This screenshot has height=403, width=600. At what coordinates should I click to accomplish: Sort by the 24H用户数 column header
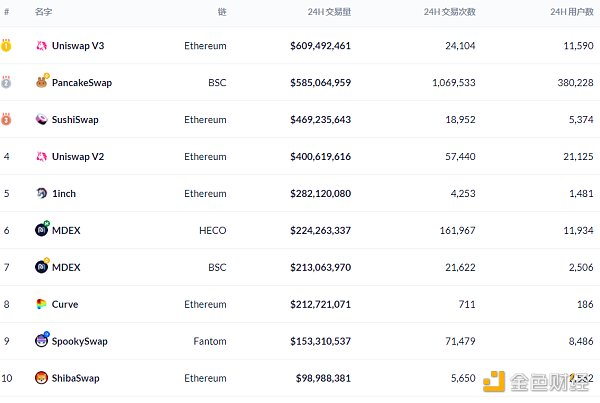572,12
